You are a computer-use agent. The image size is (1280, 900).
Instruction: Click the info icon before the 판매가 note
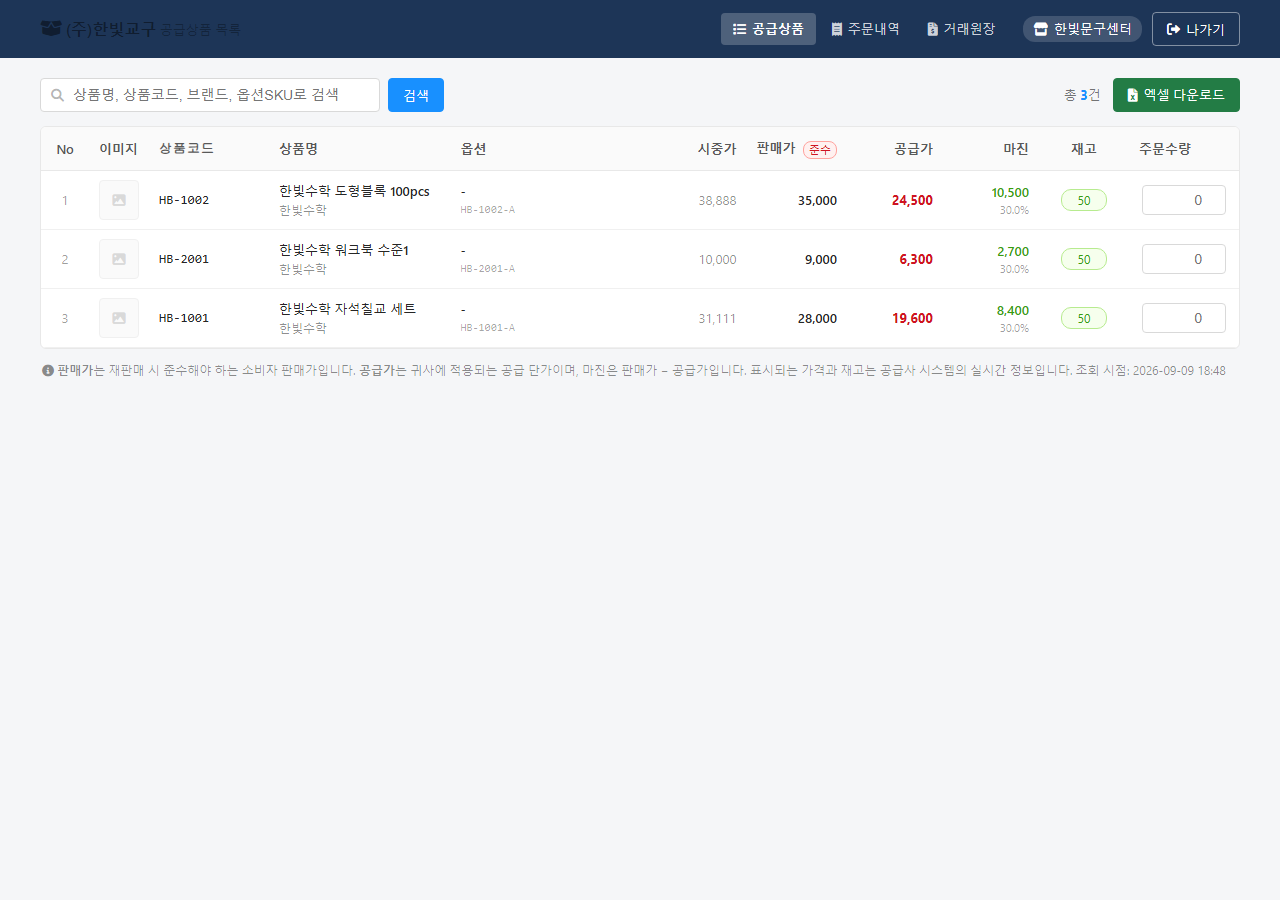click(47, 370)
